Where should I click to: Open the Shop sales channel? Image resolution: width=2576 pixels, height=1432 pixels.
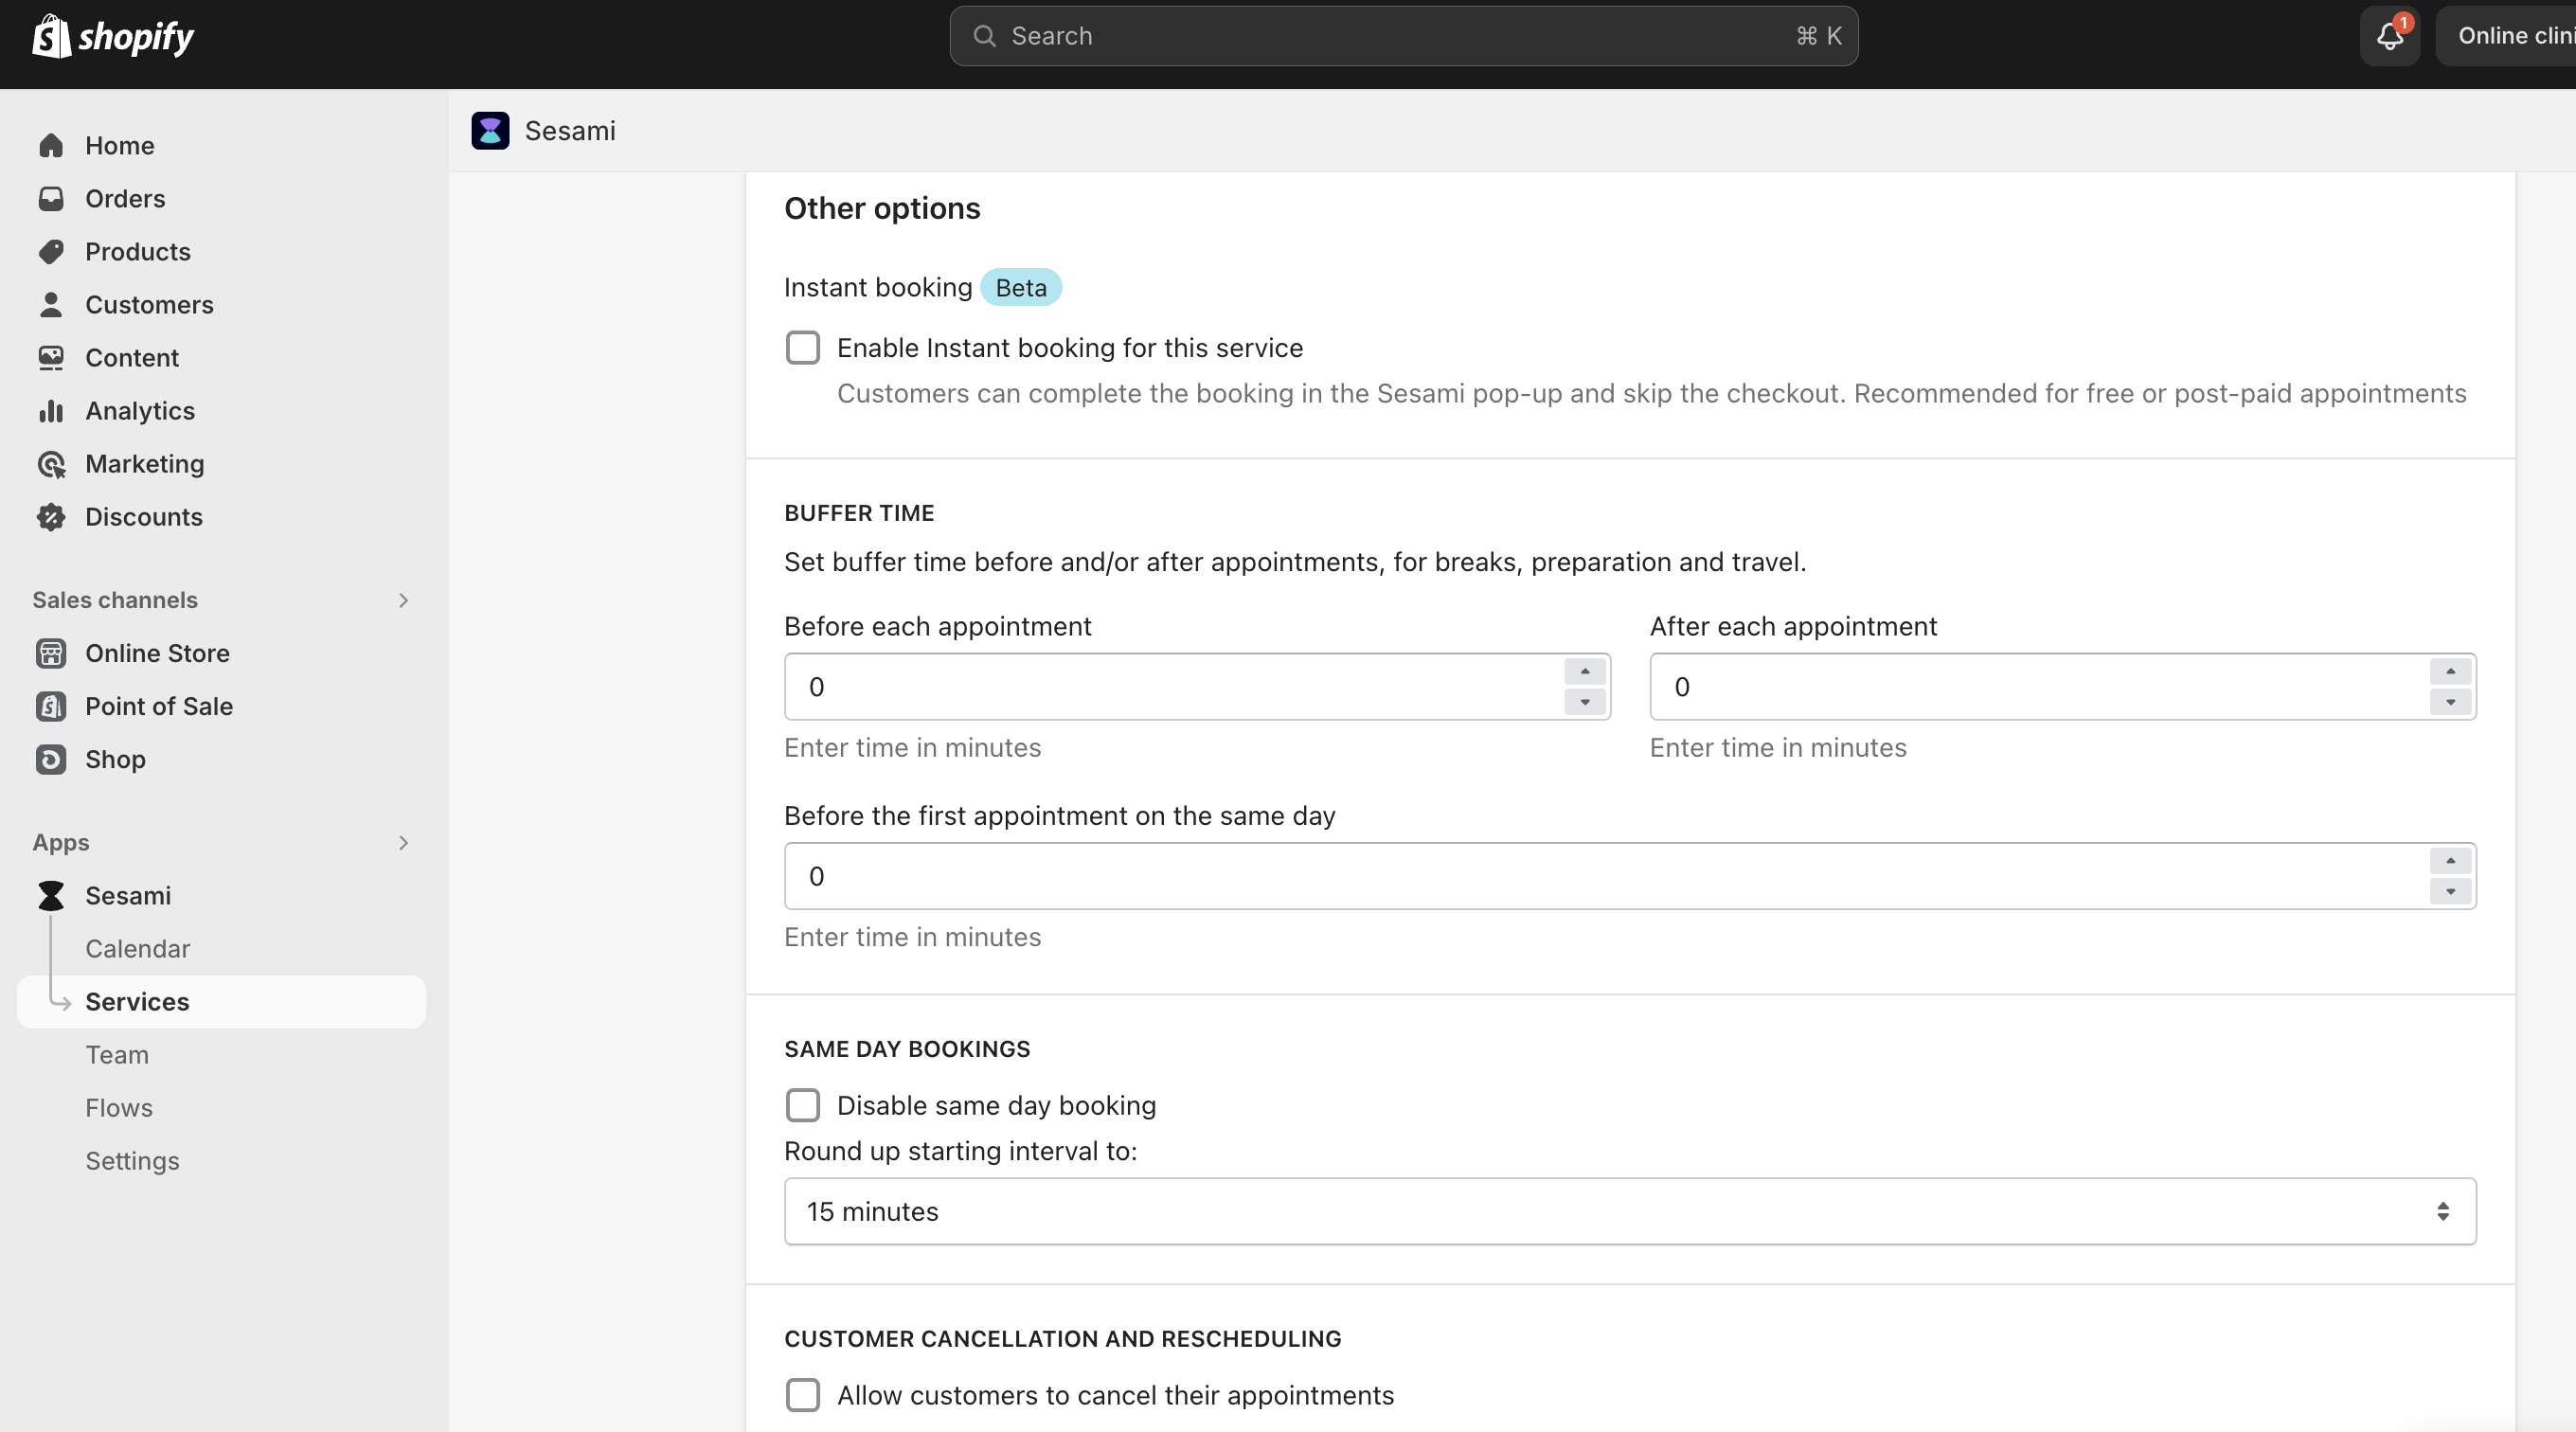pyautogui.click(x=115, y=759)
